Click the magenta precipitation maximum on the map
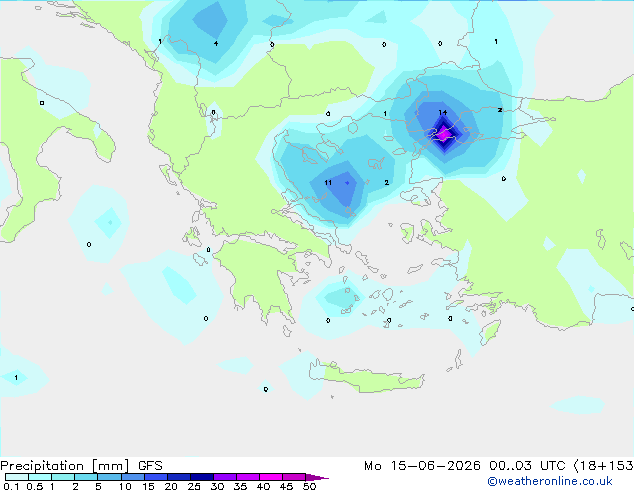634x490 pixels. (x=444, y=134)
